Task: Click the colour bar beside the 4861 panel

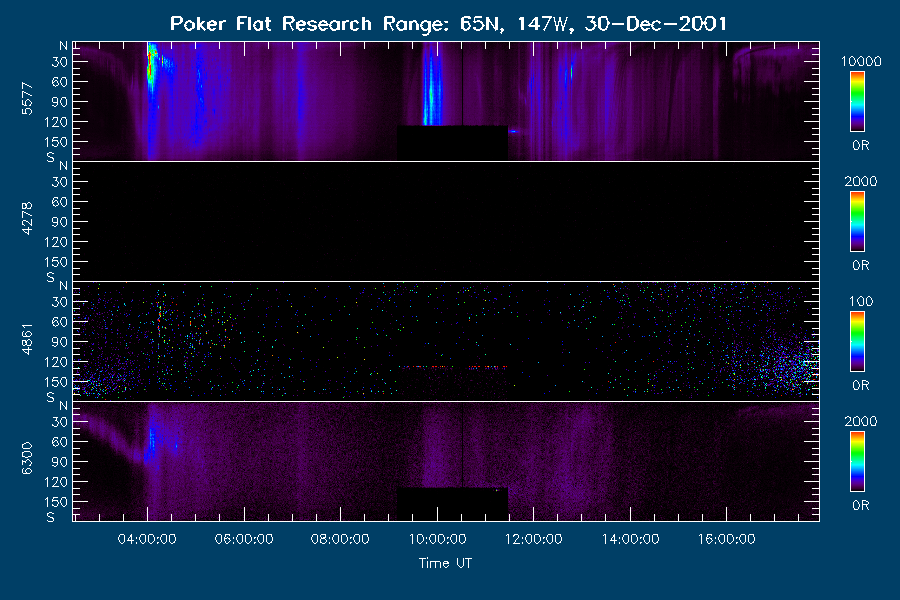Action: (x=858, y=342)
